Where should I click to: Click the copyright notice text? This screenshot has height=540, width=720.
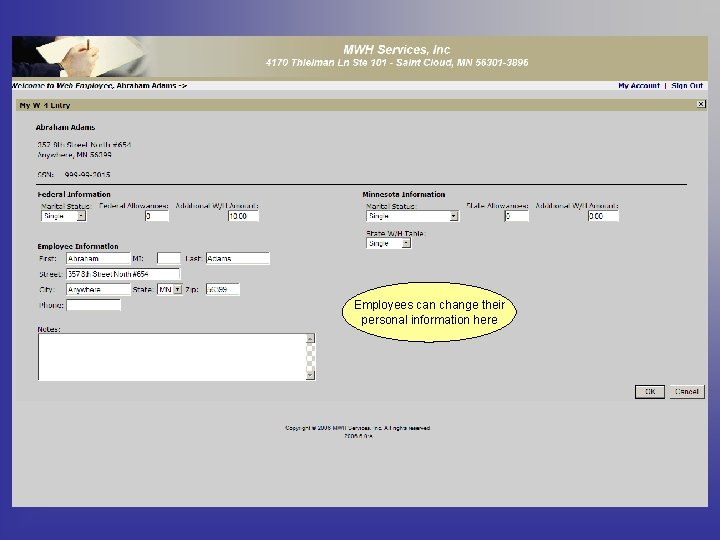coord(358,428)
